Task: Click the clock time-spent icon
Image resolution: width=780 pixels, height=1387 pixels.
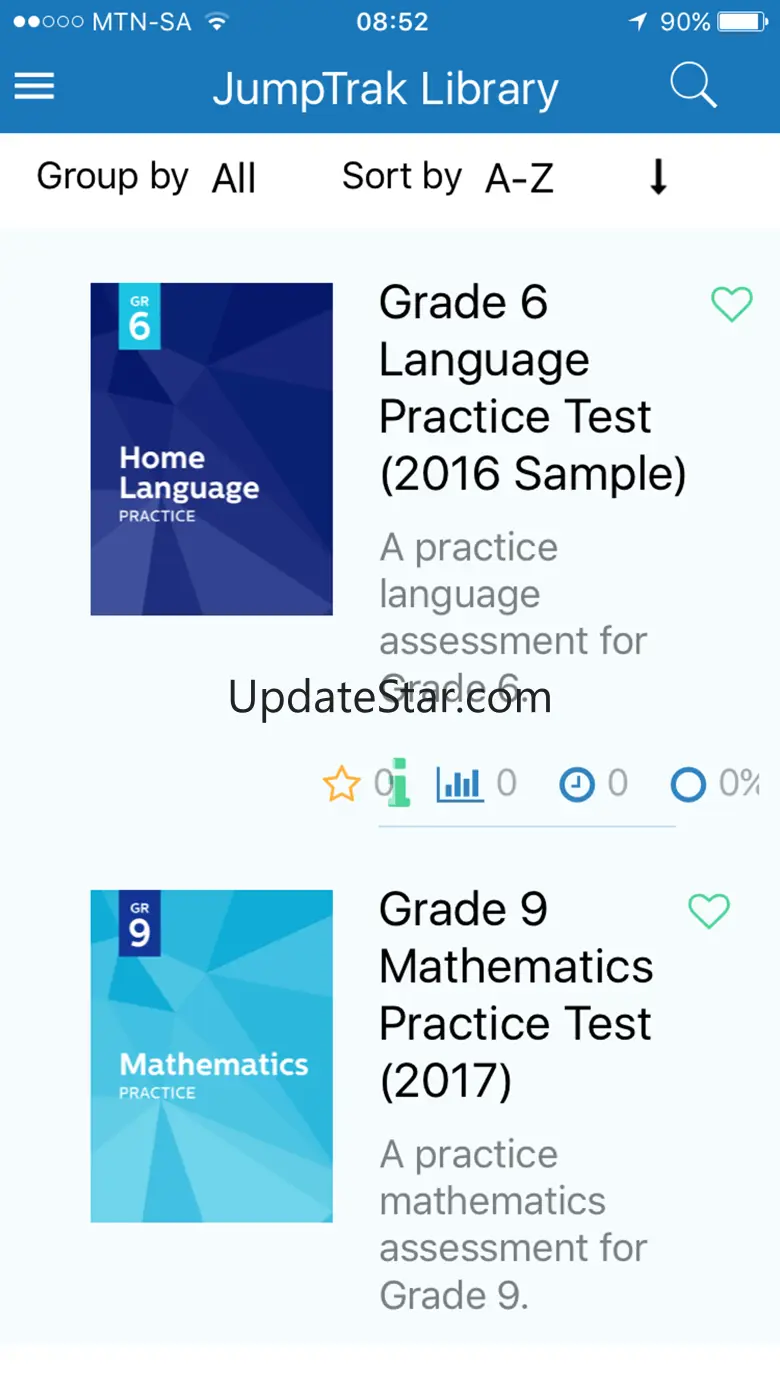Action: (576, 785)
